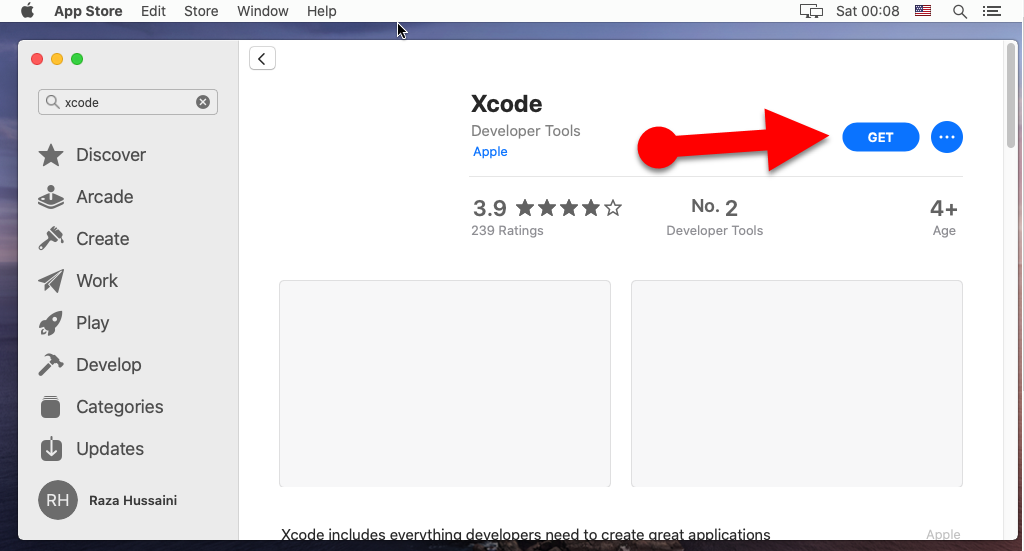Image resolution: width=1024 pixels, height=551 pixels.
Task: Click the No. 2 ranking
Action: (714, 207)
